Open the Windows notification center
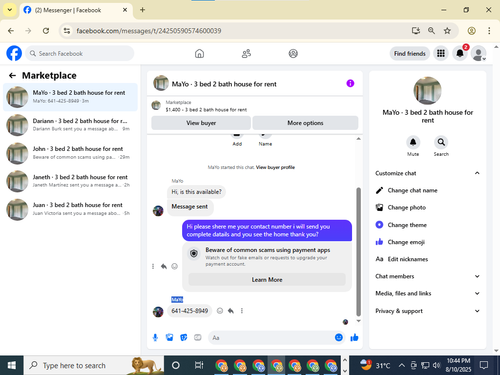Image resolution: width=500 pixels, height=375 pixels. coord(484,365)
